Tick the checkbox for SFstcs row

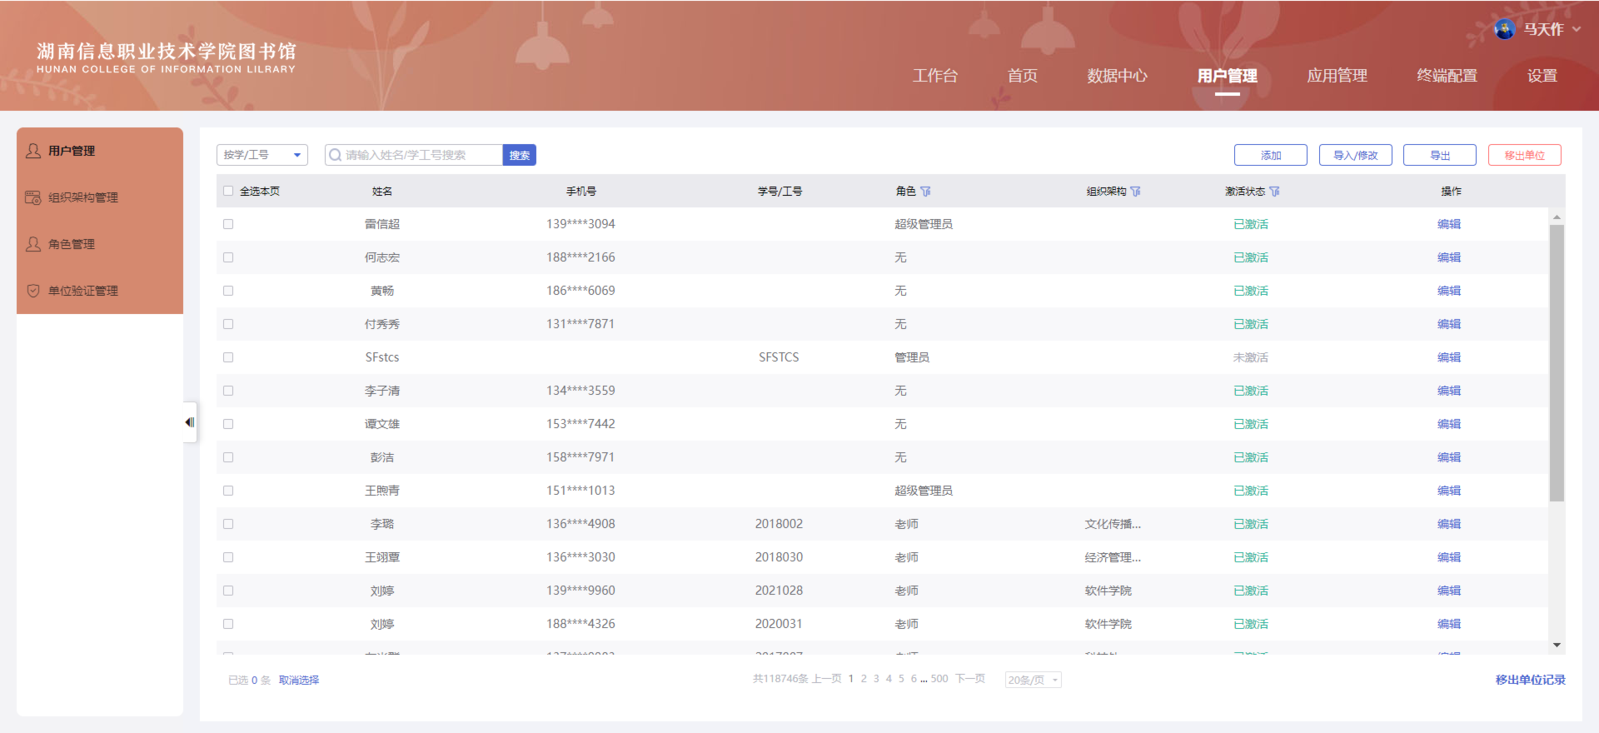pos(228,357)
